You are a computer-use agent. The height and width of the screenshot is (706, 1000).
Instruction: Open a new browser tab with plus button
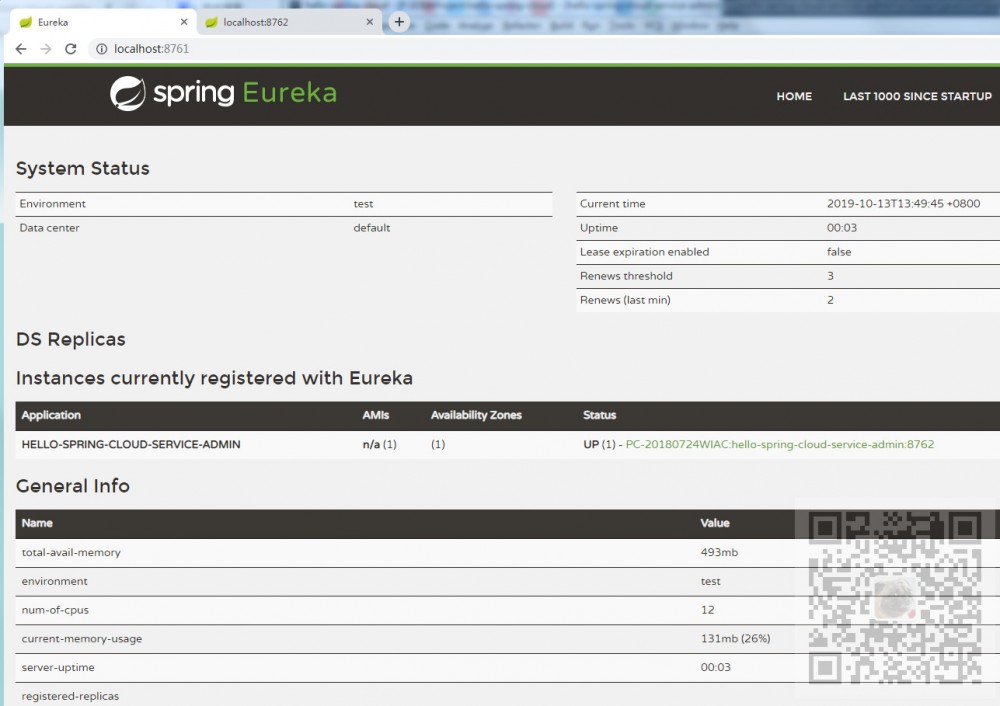pyautogui.click(x=399, y=22)
